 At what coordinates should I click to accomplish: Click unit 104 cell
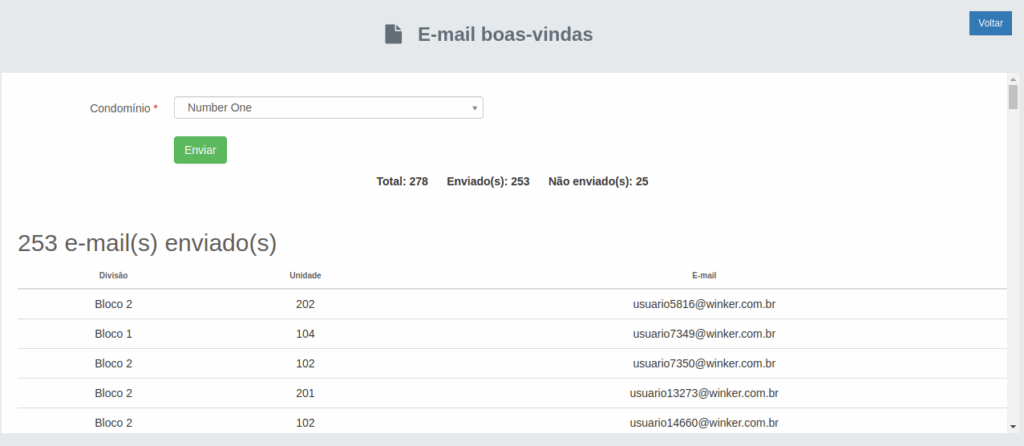305,334
